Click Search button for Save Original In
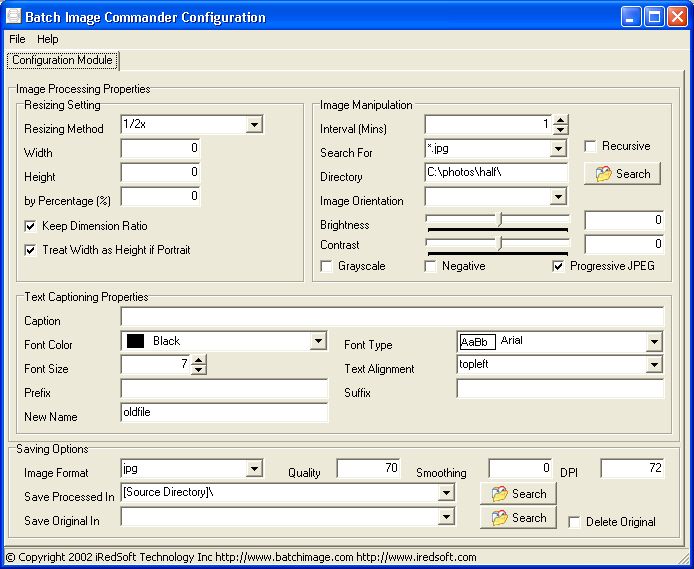 click(x=518, y=517)
